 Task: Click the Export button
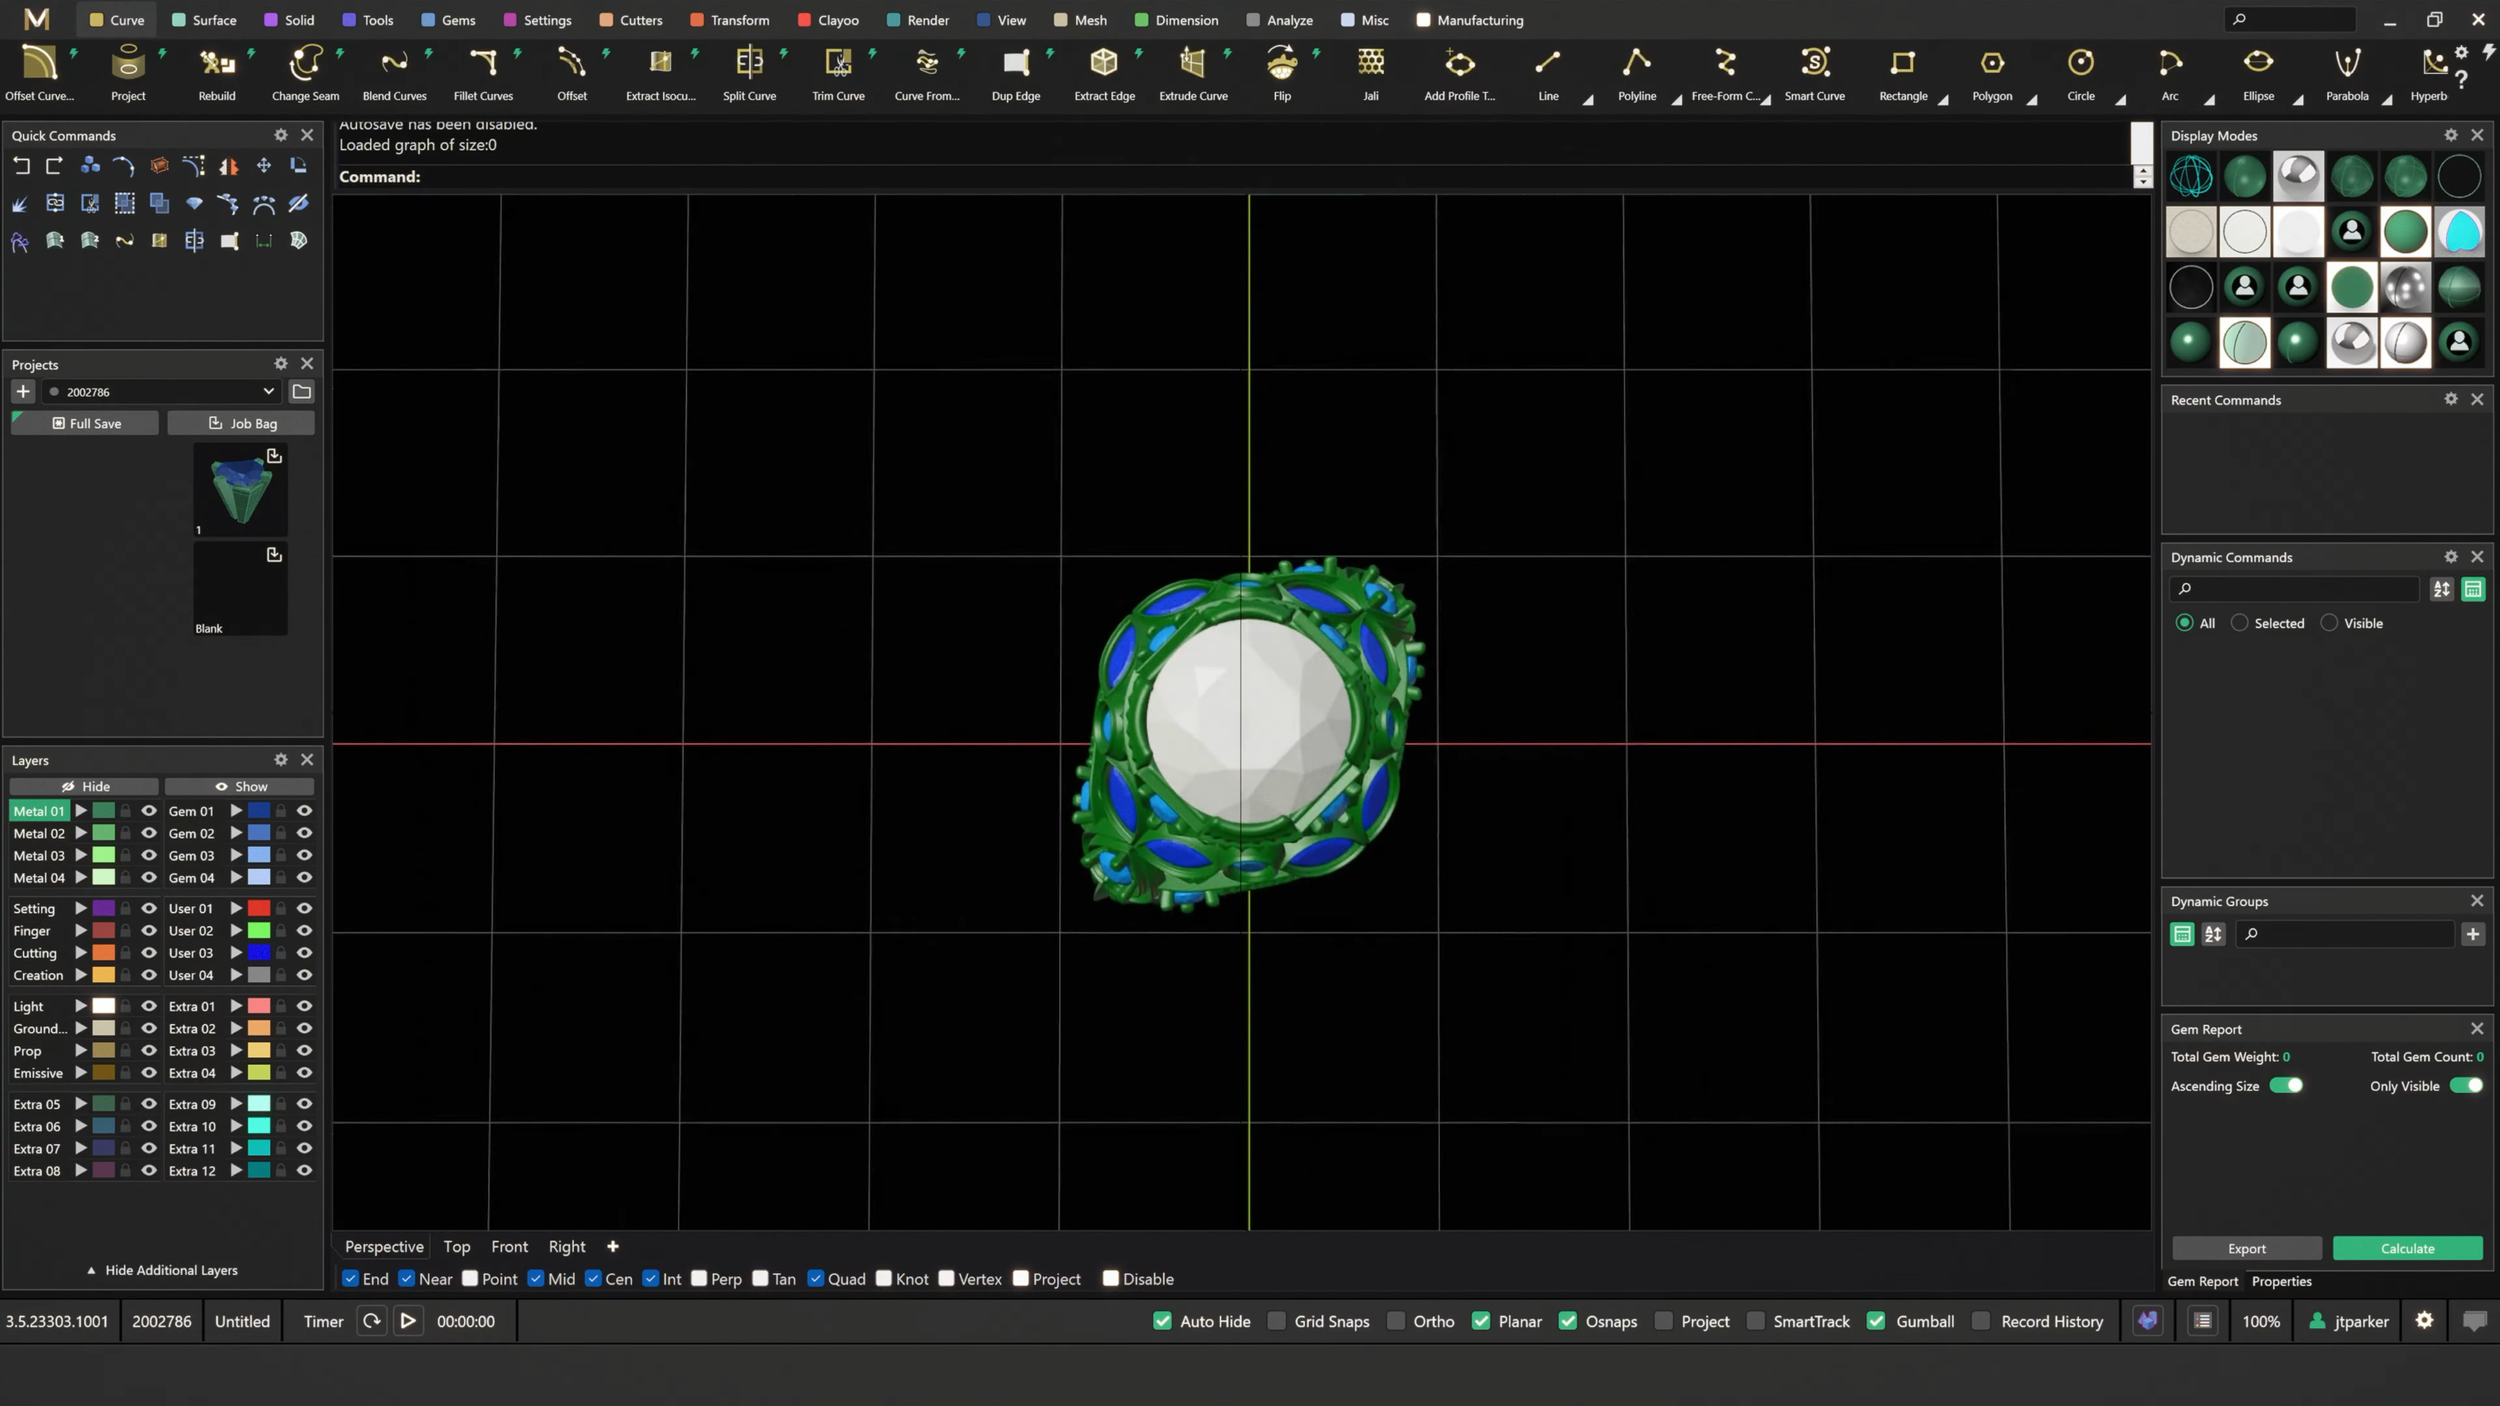pos(2246,1248)
